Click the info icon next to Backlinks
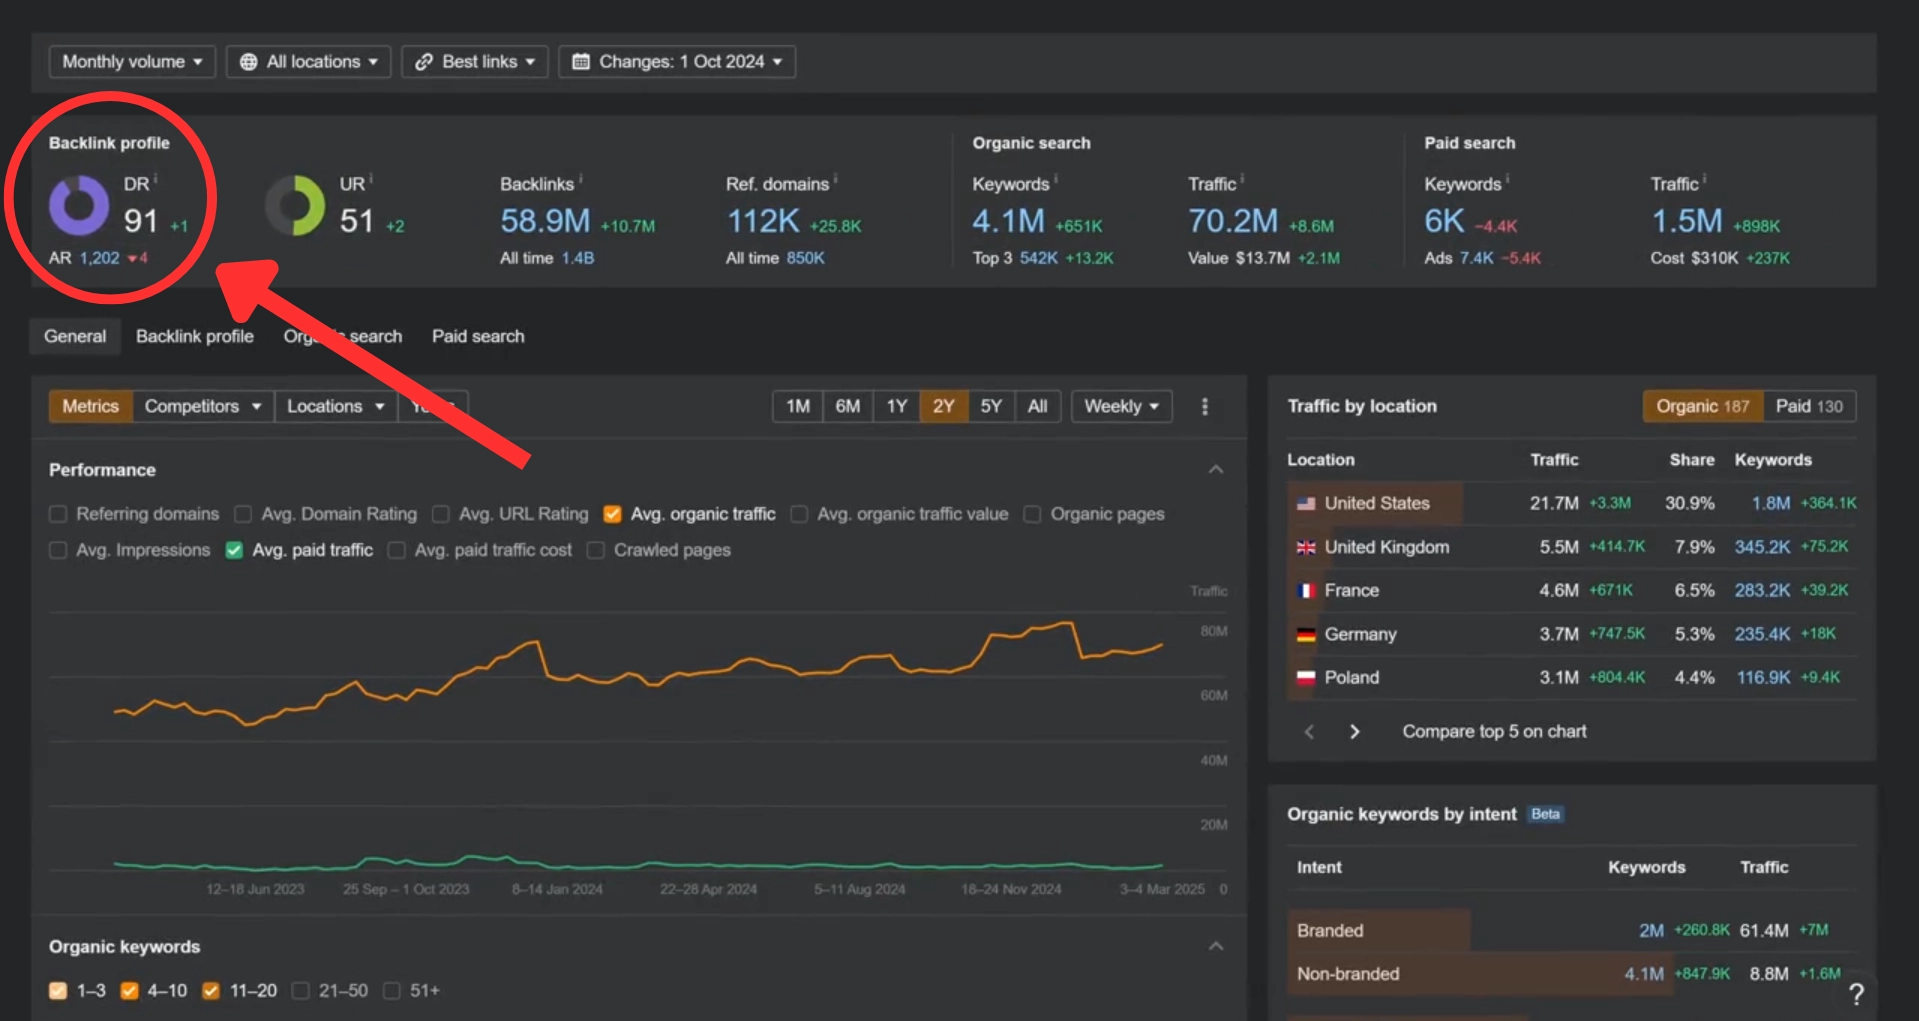 (581, 176)
